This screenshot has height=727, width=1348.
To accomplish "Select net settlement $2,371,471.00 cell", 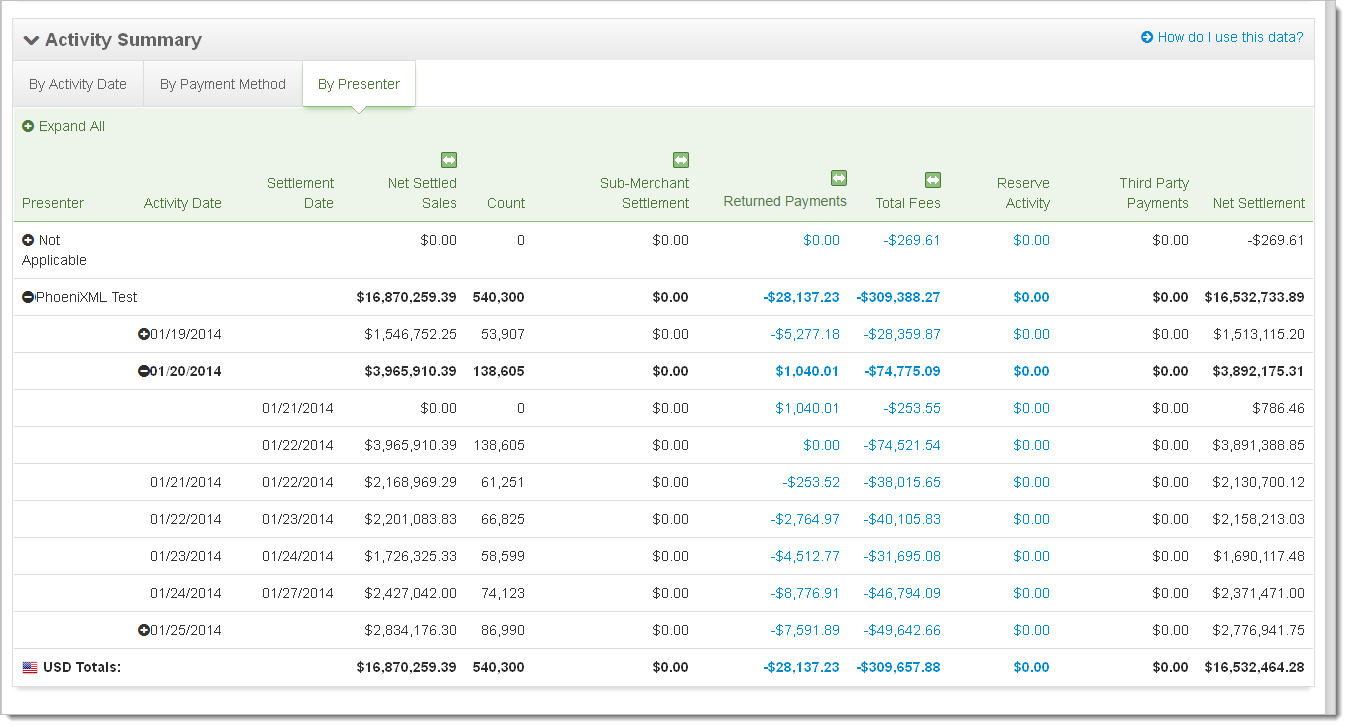I will tap(1259, 593).
